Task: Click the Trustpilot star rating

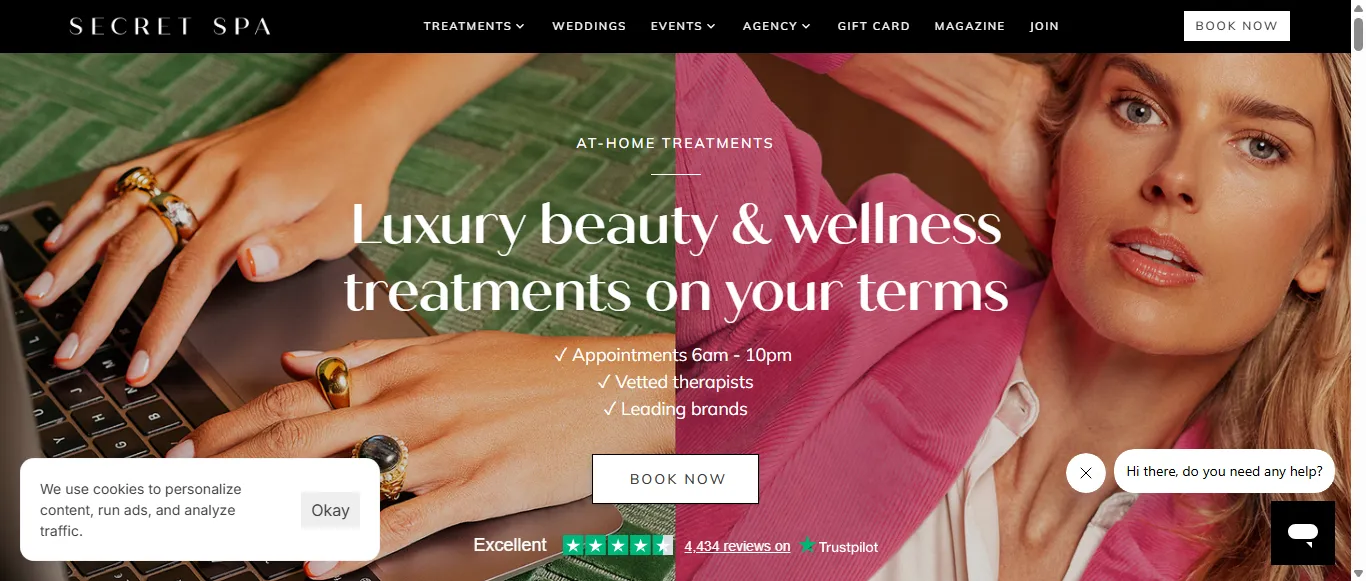Action: (x=618, y=546)
